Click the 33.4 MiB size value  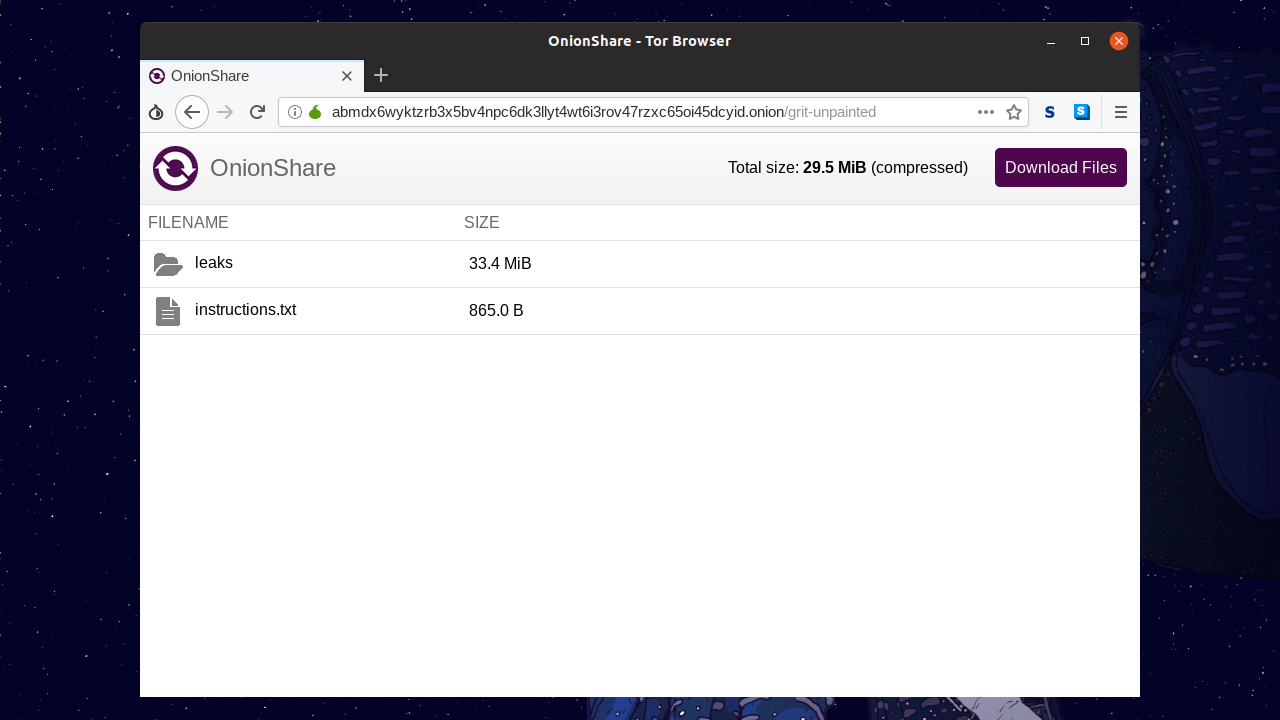pos(500,264)
